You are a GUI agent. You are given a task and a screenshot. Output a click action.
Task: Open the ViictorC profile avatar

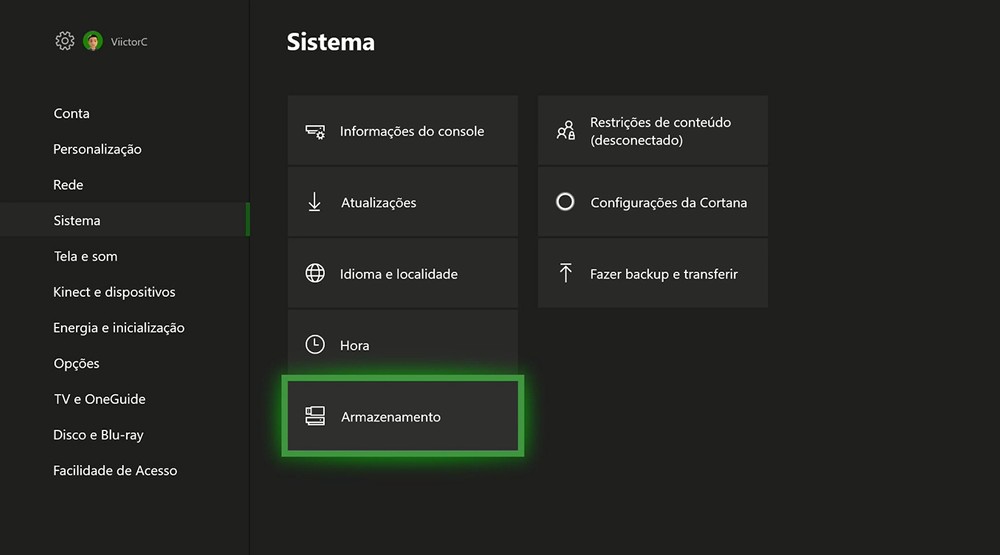(x=93, y=41)
